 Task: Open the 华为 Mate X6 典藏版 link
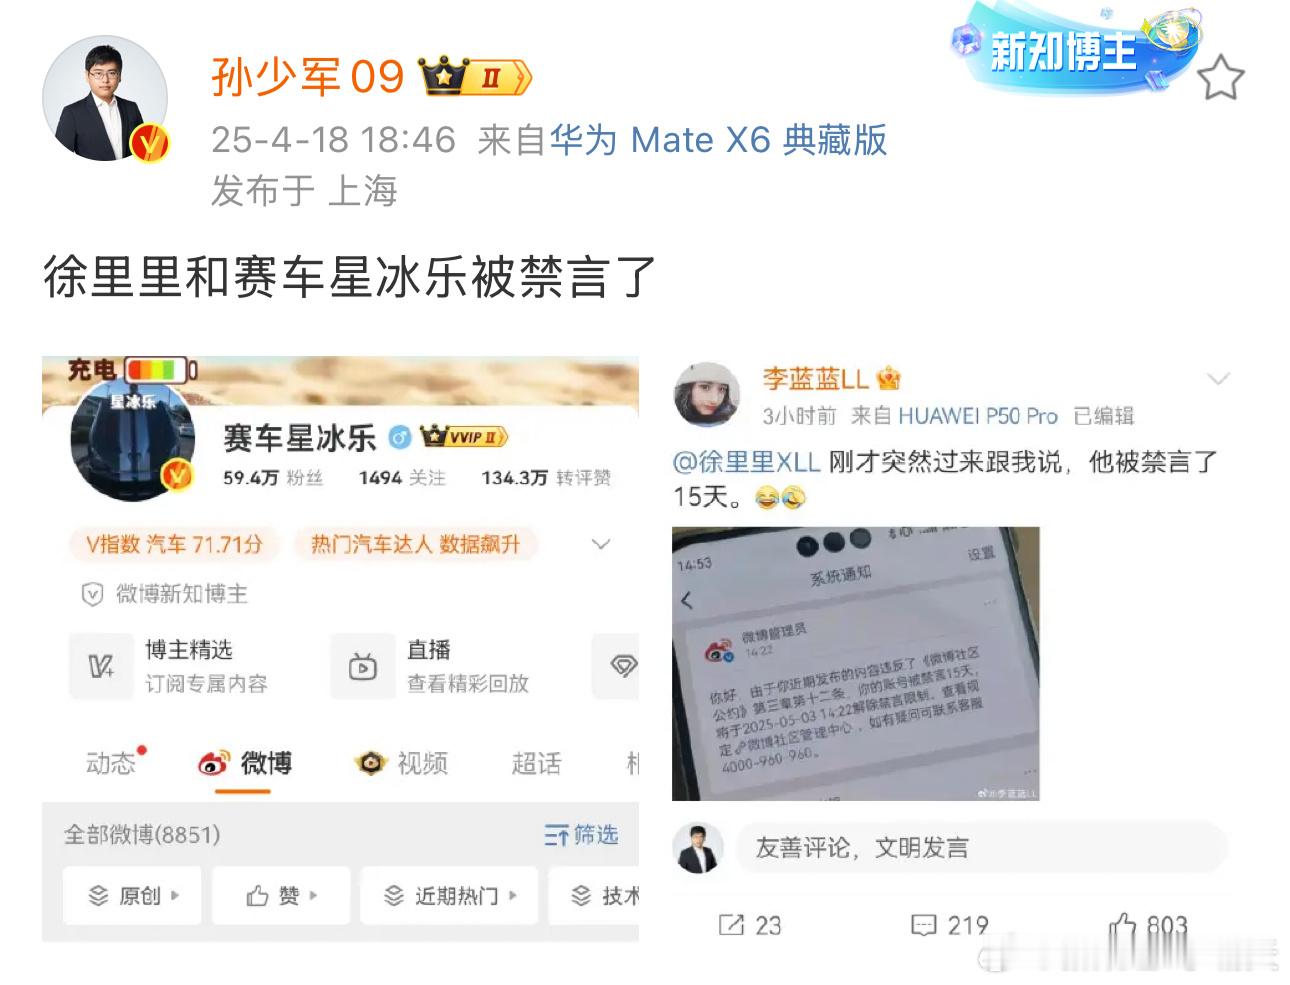[718, 140]
